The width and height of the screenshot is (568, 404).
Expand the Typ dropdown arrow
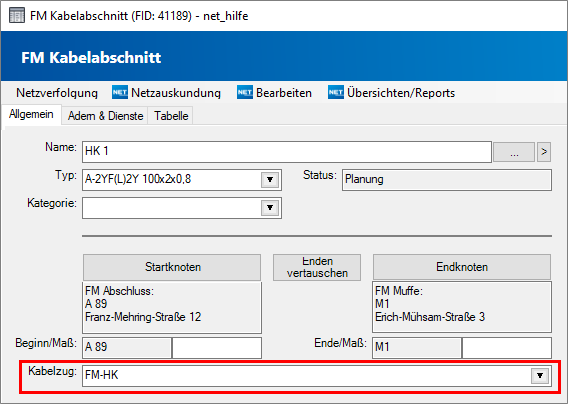[270, 179]
